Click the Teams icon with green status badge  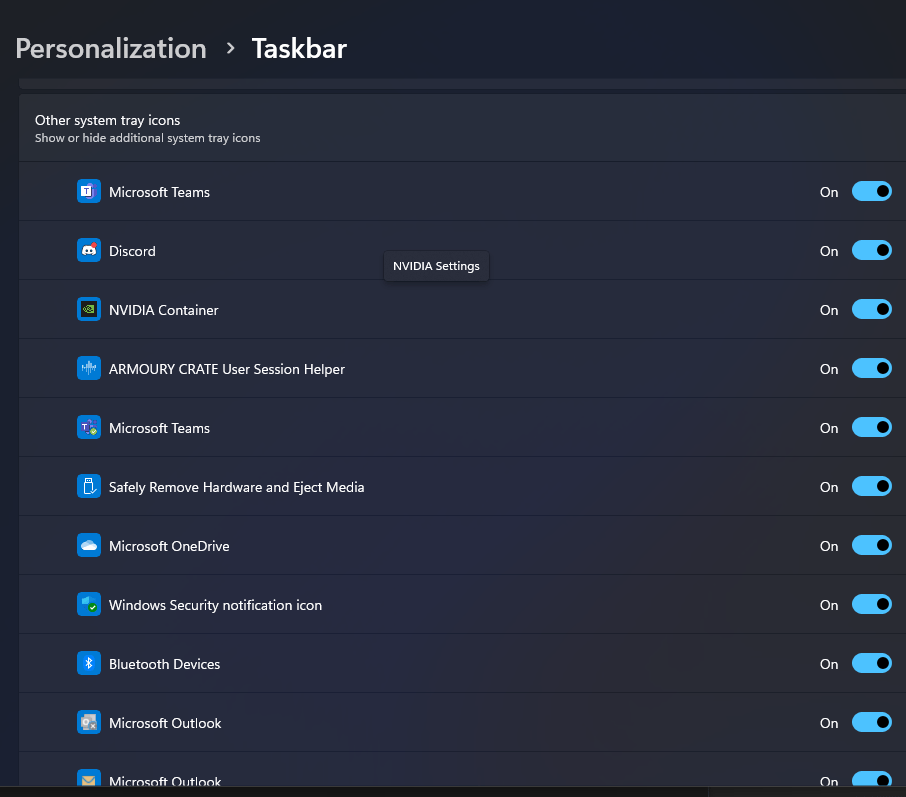click(x=88, y=427)
